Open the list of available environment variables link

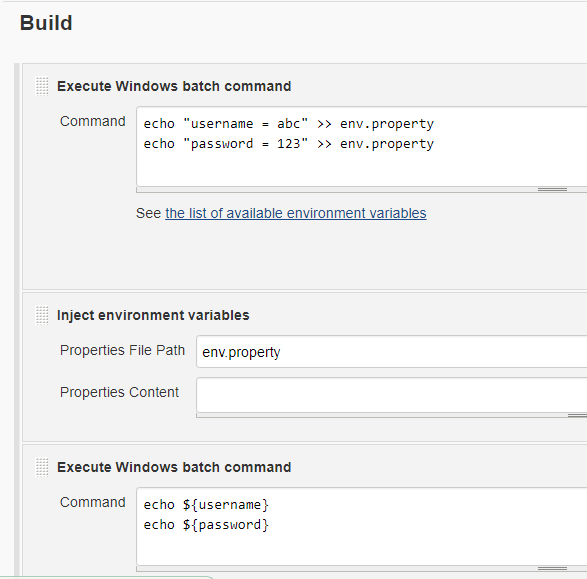[296, 213]
